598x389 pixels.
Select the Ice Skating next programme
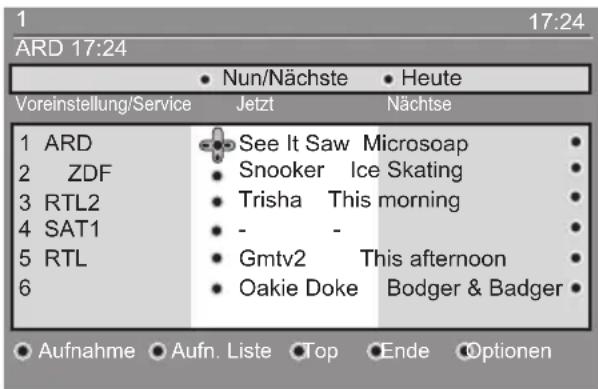407,170
